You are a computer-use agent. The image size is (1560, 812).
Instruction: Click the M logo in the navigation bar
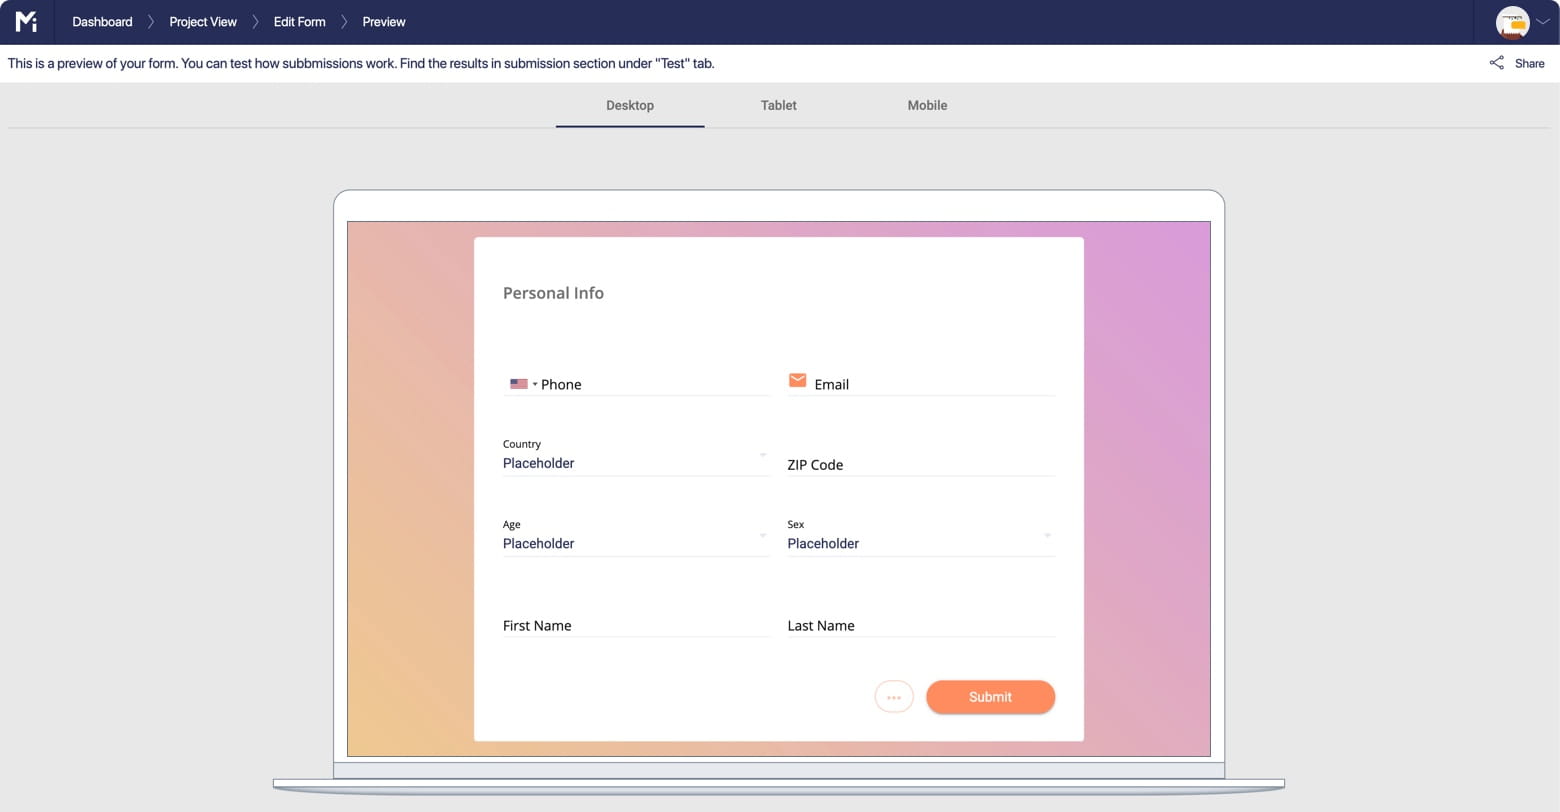[26, 21]
